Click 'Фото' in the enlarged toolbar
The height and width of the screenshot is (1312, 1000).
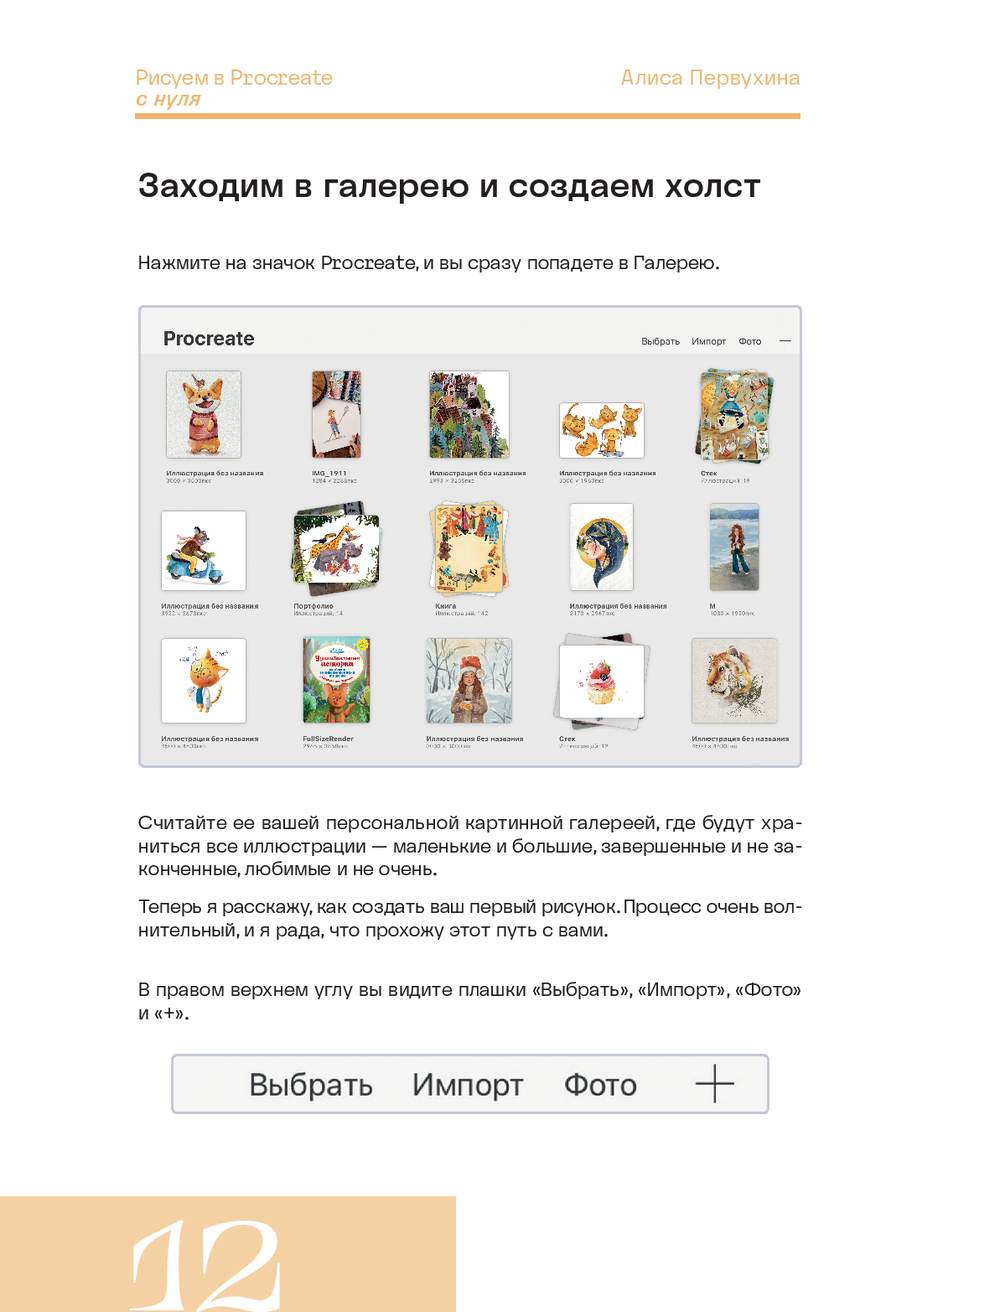[x=600, y=1085]
